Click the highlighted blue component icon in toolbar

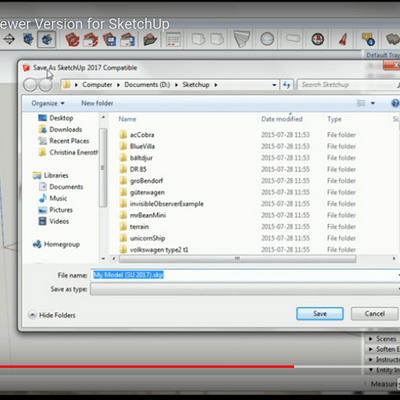46,39
